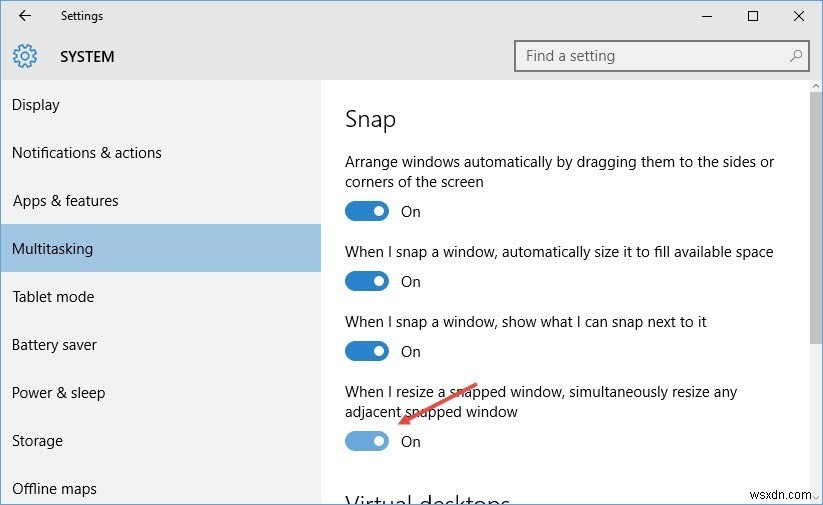
Task: Open Notifications & actions page
Action: [161, 153]
